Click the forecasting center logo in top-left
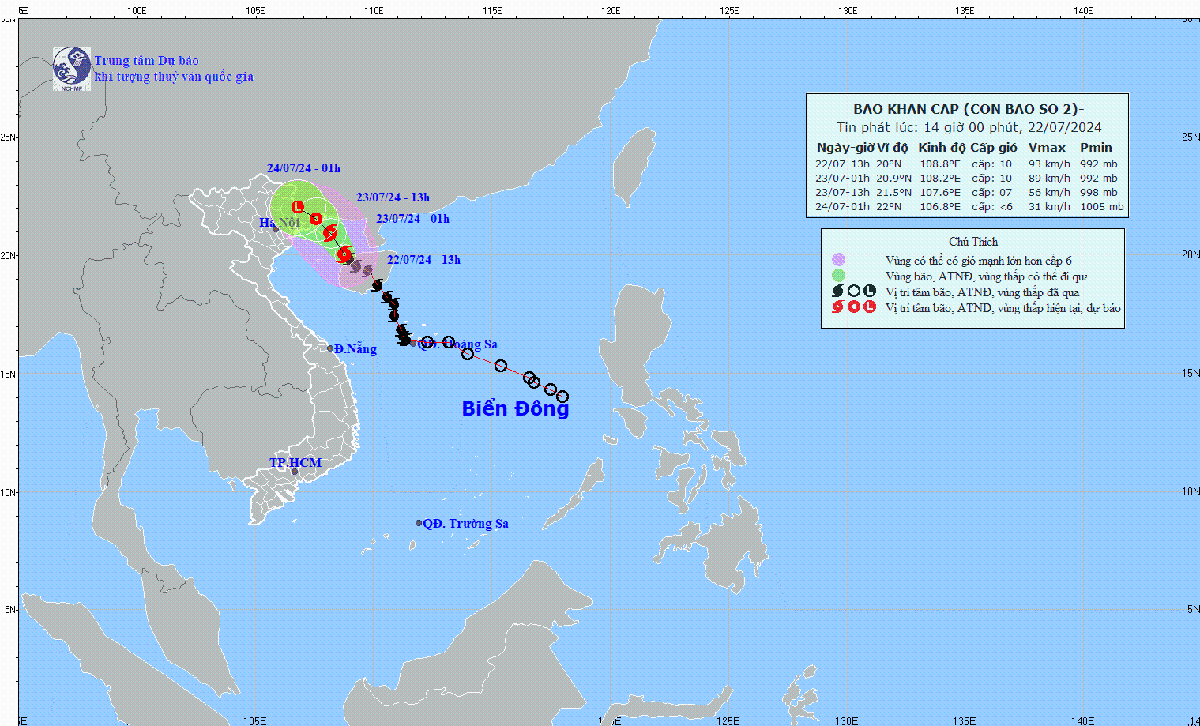The width and height of the screenshot is (1200, 726). coord(71,65)
